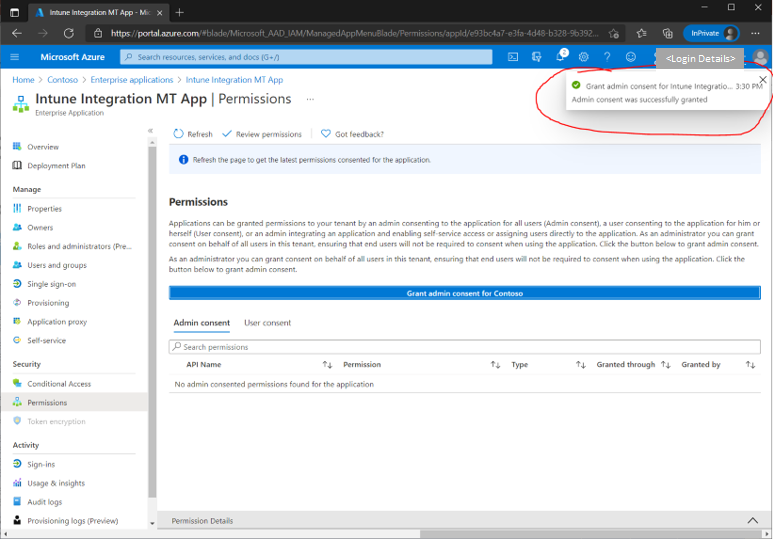This screenshot has height=539, width=773.
Task: Open the browser favorites star icon
Action: 641,33
